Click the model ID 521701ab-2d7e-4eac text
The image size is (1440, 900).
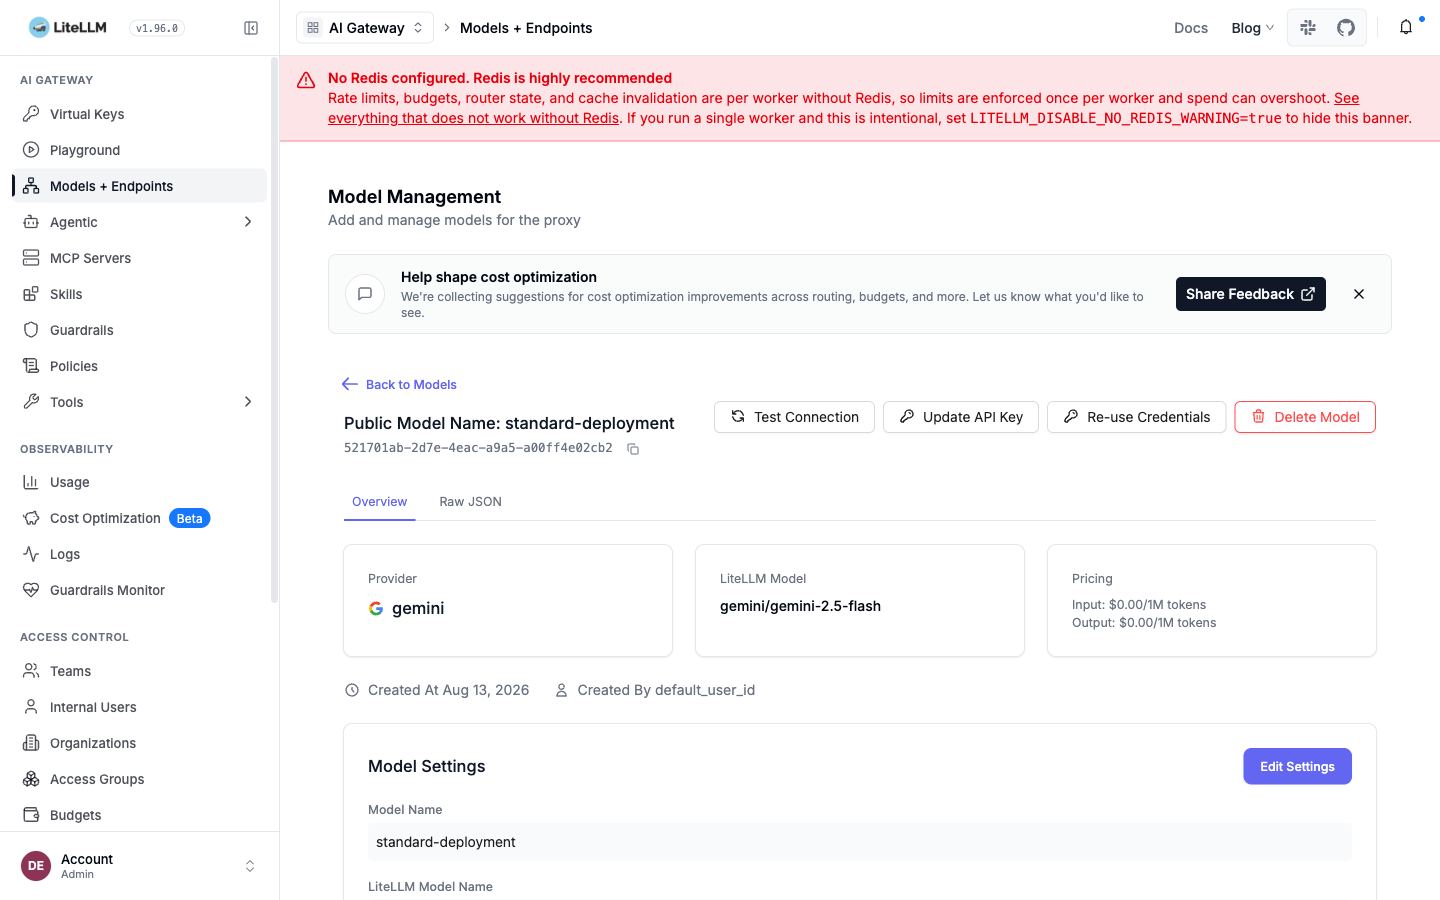coord(478,448)
